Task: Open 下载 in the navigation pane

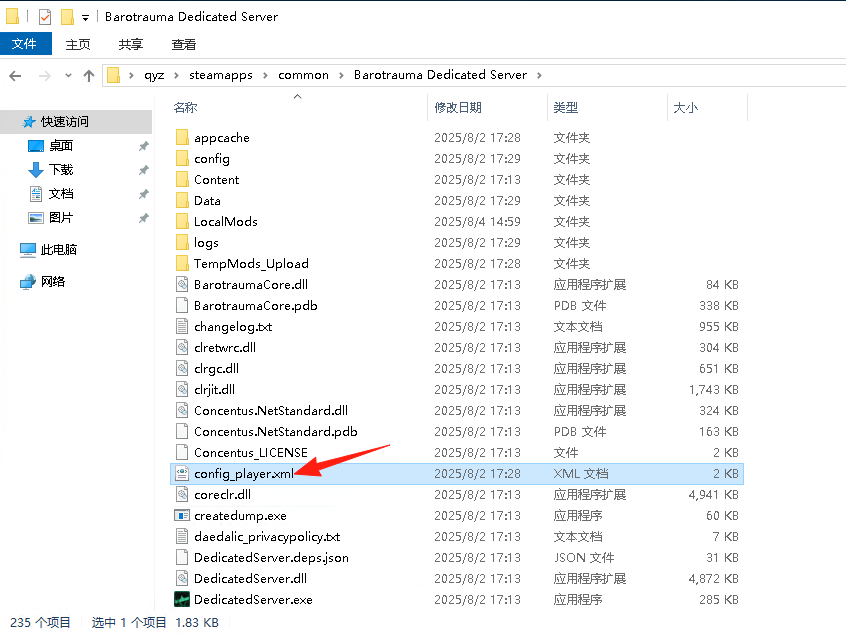Action: coord(61,170)
